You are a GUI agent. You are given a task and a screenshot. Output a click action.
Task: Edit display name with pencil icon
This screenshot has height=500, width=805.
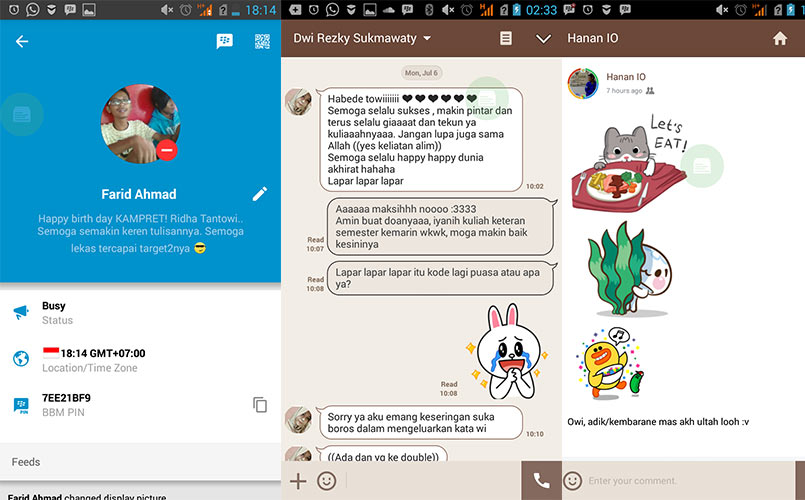(x=260, y=194)
